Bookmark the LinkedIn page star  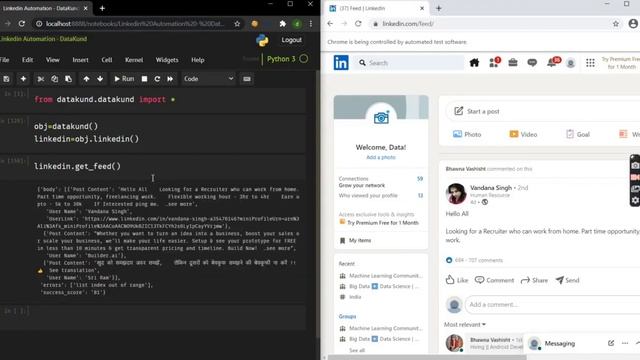pyautogui.click(x=616, y=24)
